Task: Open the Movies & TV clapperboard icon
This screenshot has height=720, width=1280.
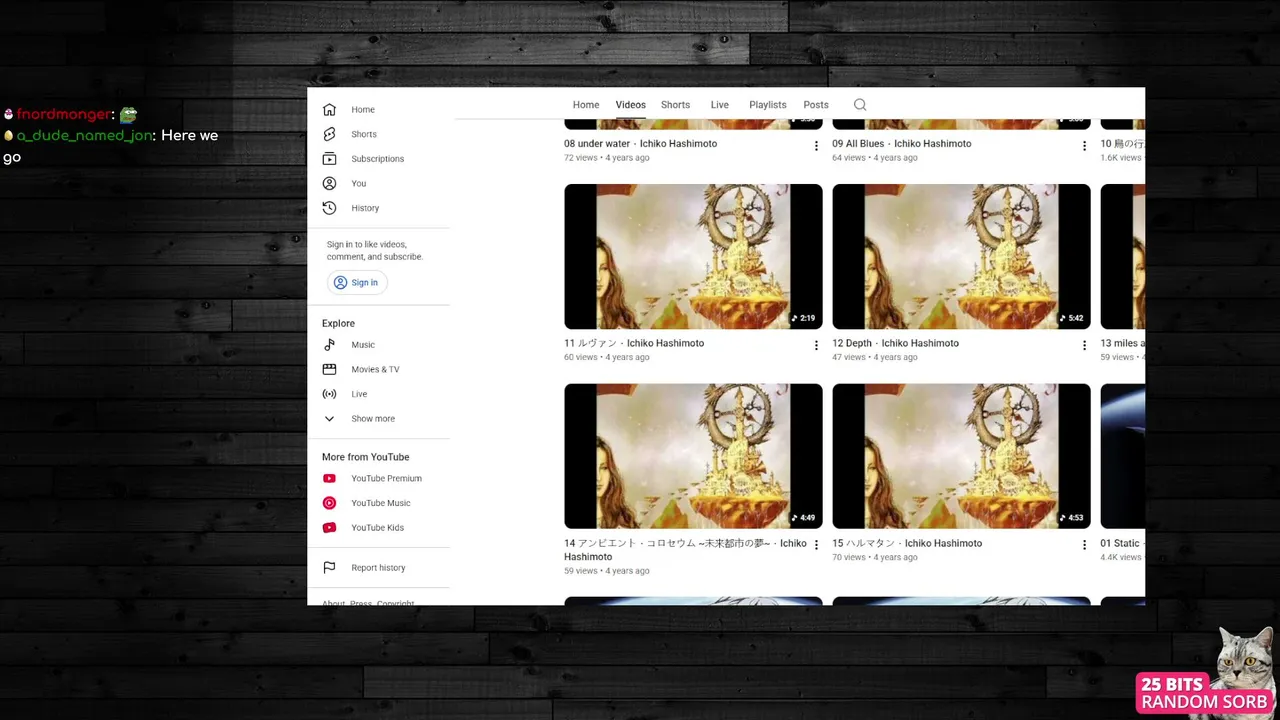Action: (x=329, y=369)
